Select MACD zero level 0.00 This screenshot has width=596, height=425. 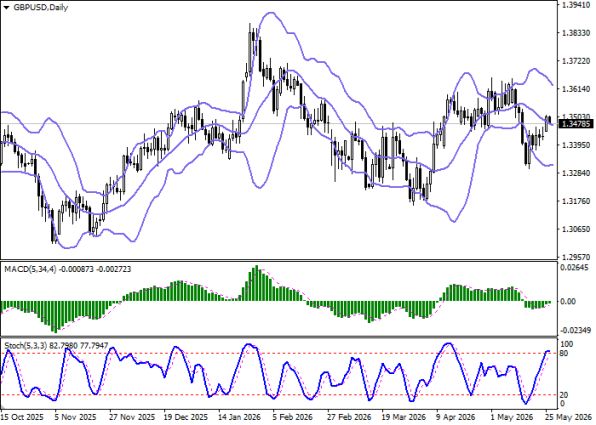pos(568,301)
